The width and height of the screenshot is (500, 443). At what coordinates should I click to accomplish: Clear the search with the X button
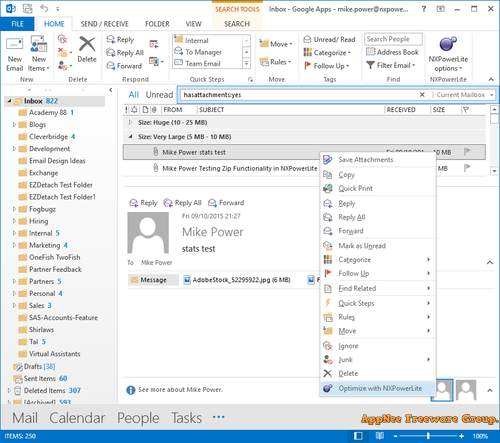[x=422, y=95]
